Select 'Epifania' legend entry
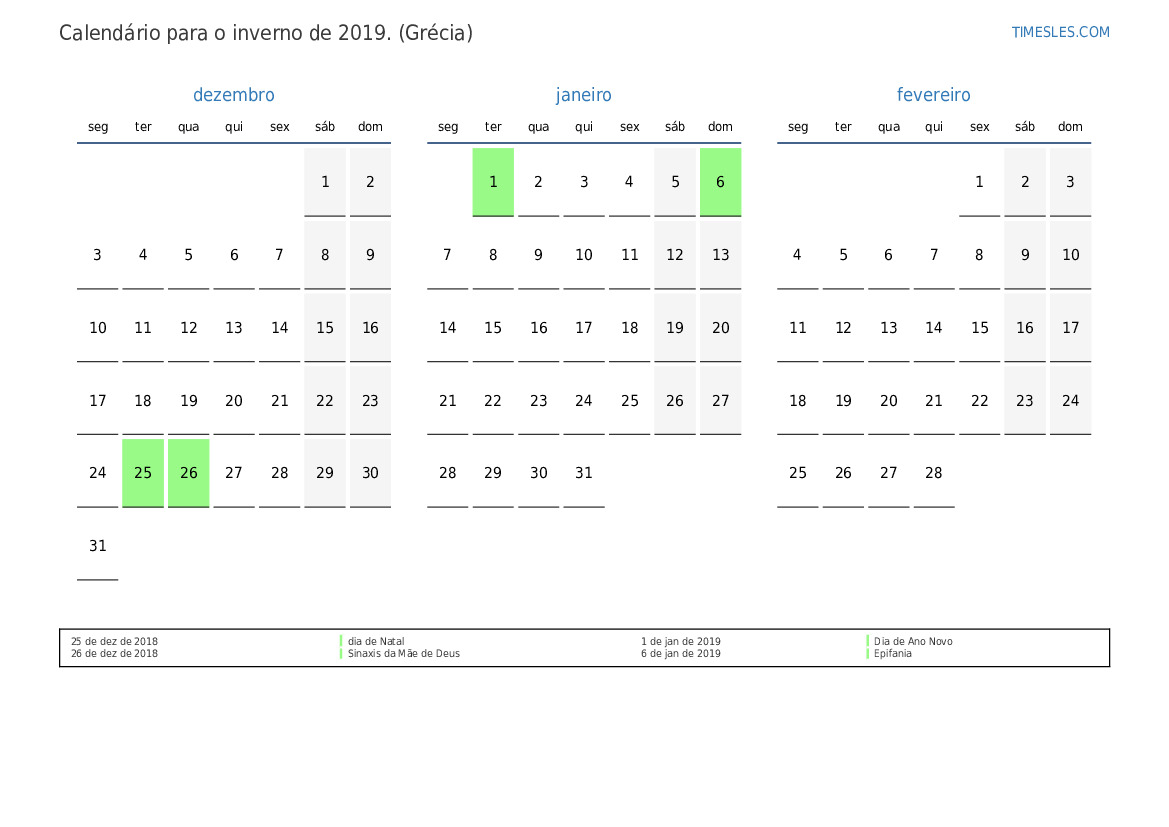 click(x=892, y=654)
